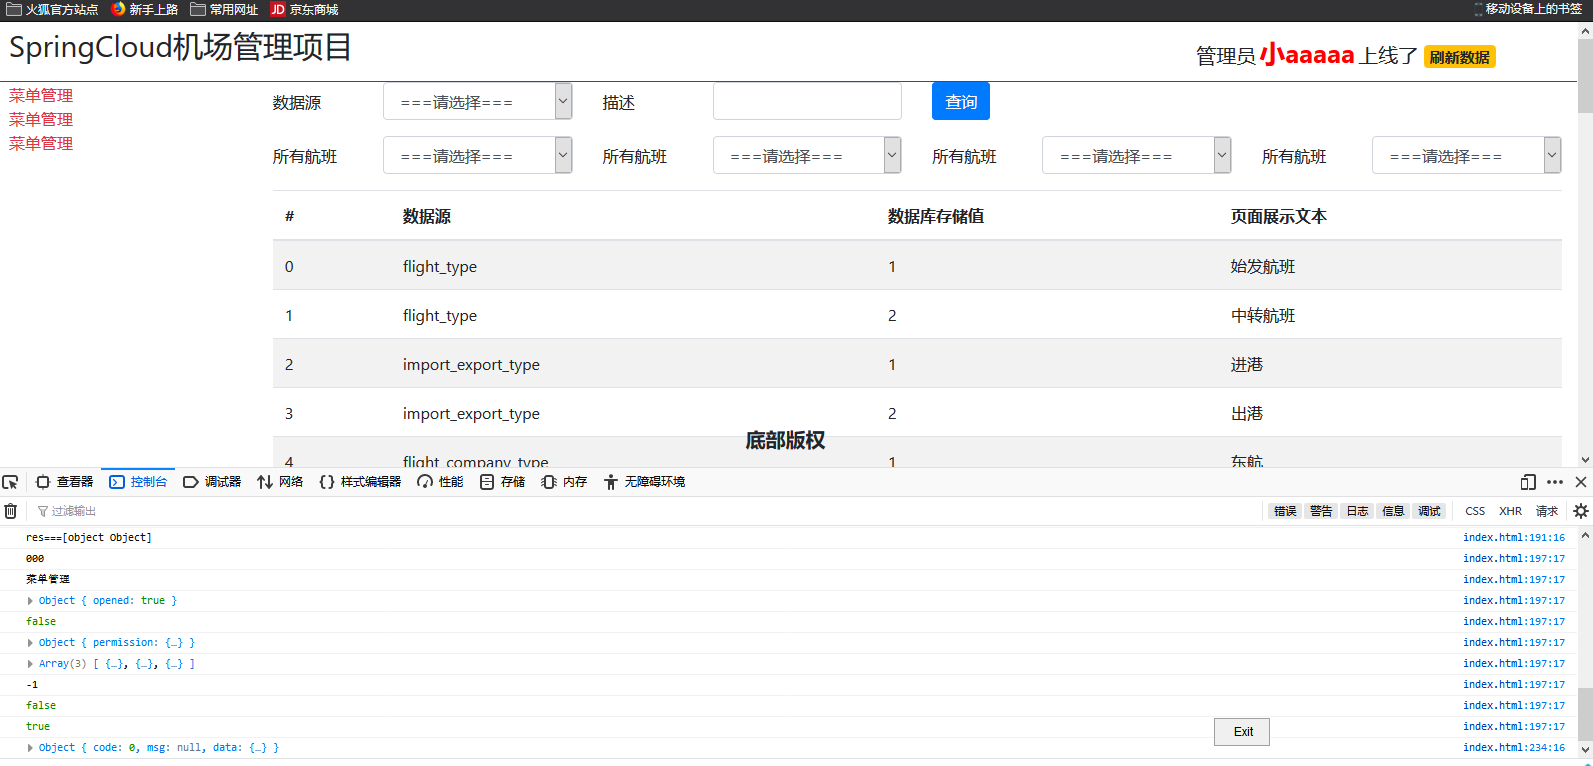
Task: Open third 所有航班 dropdown
Action: pos(1136,155)
